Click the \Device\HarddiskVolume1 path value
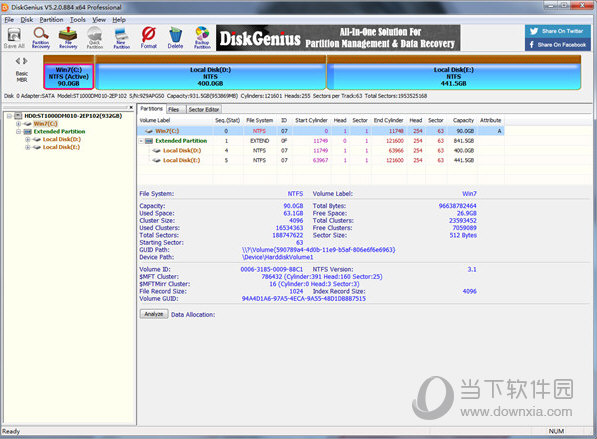The height and width of the screenshot is (439, 597). (x=277, y=257)
